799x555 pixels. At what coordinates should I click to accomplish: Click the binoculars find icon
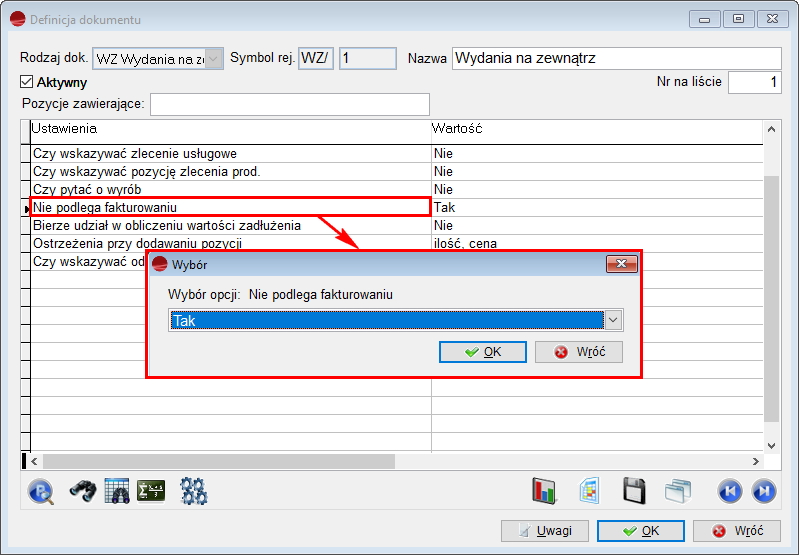coord(82,491)
